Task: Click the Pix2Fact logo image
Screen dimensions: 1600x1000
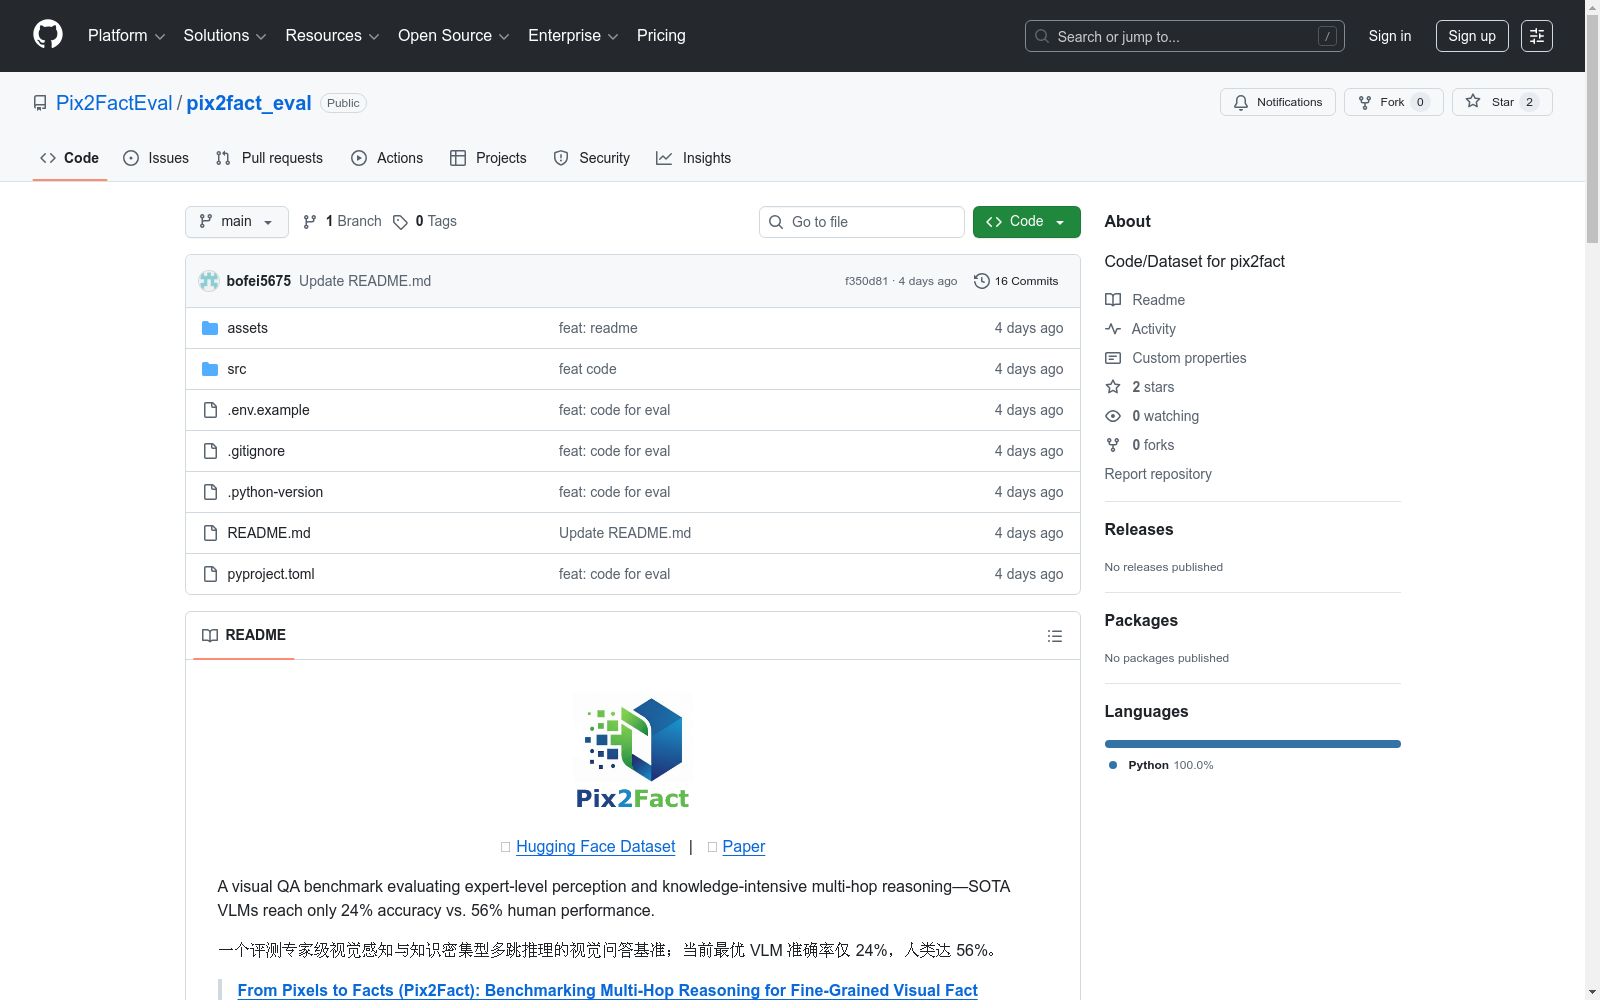Action: coord(633,751)
